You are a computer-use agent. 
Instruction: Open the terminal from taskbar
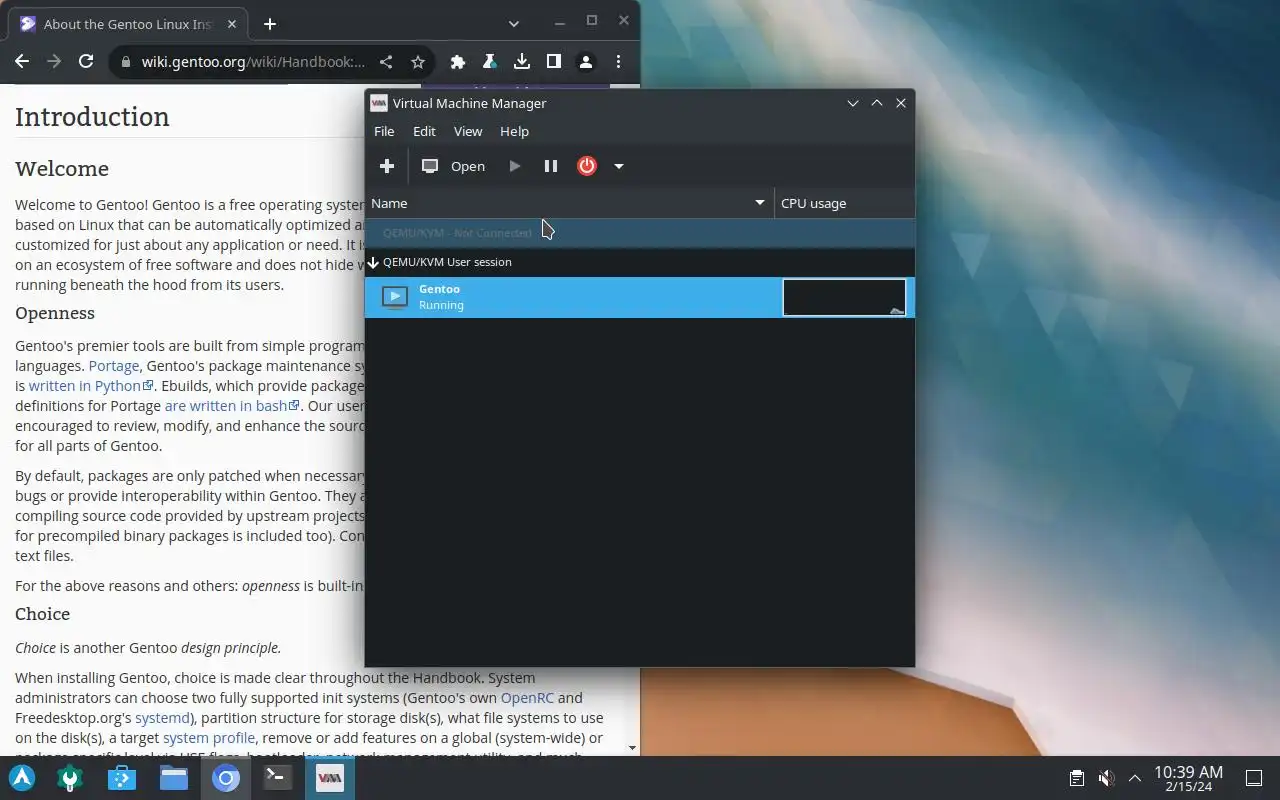coord(278,778)
